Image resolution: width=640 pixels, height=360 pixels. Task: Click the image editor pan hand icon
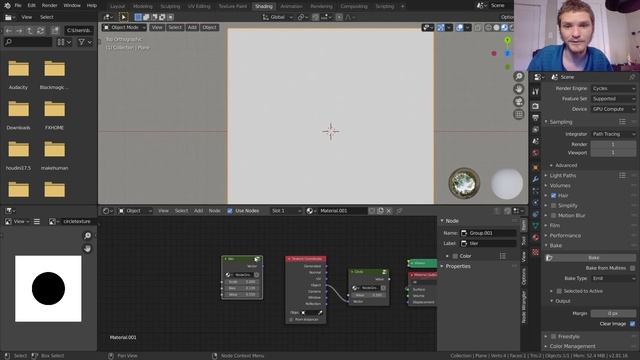coord(87,249)
